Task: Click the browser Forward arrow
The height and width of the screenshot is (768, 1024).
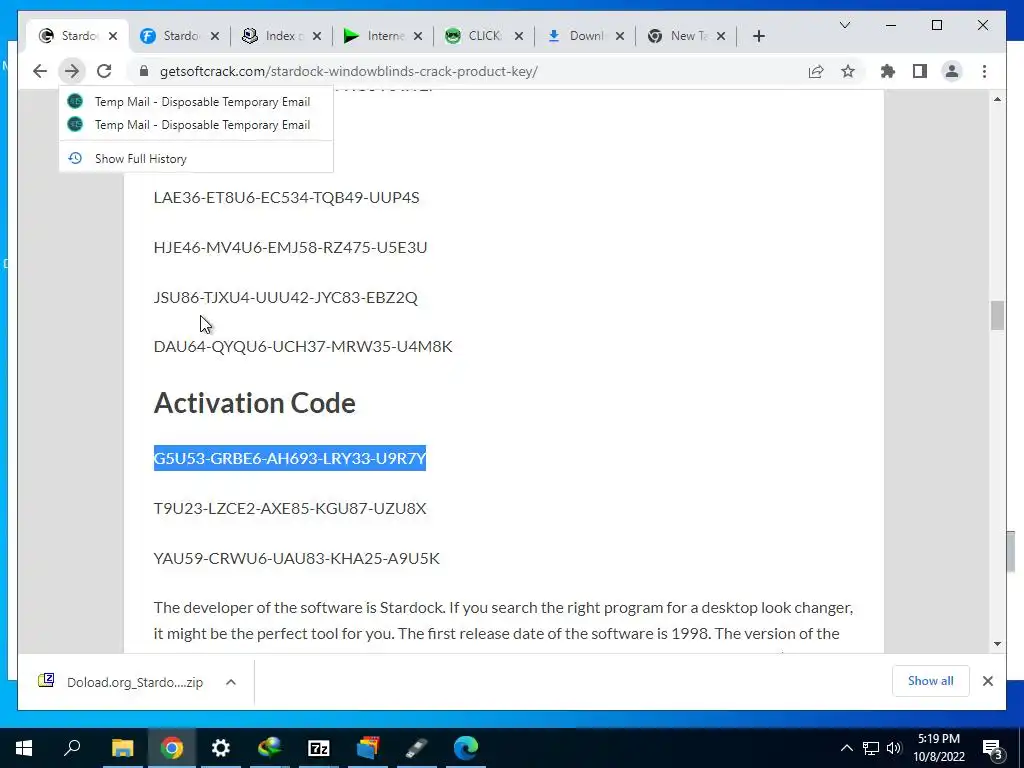Action: point(72,71)
